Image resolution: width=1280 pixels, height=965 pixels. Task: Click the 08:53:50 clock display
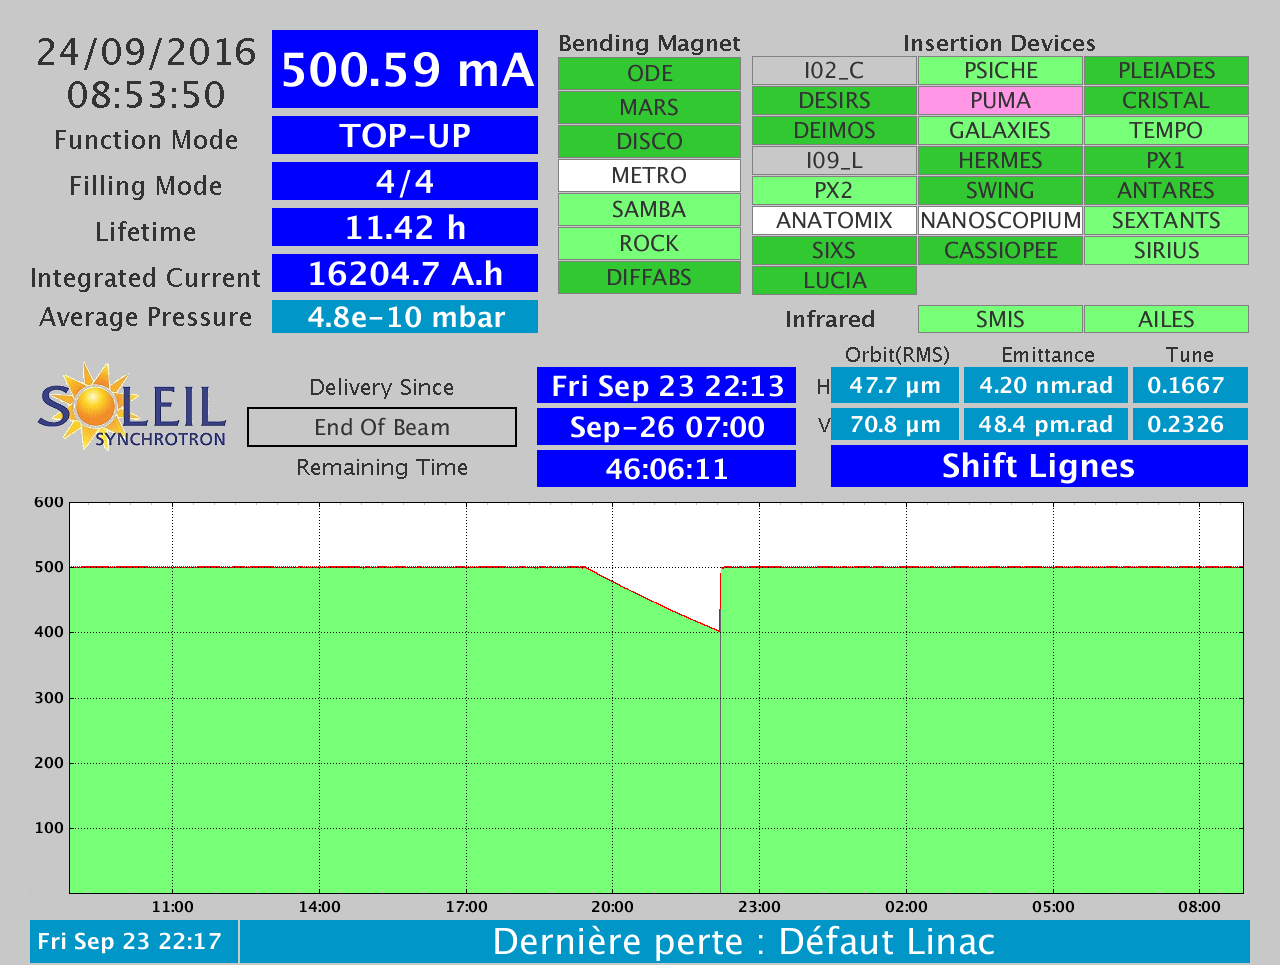coord(147,95)
